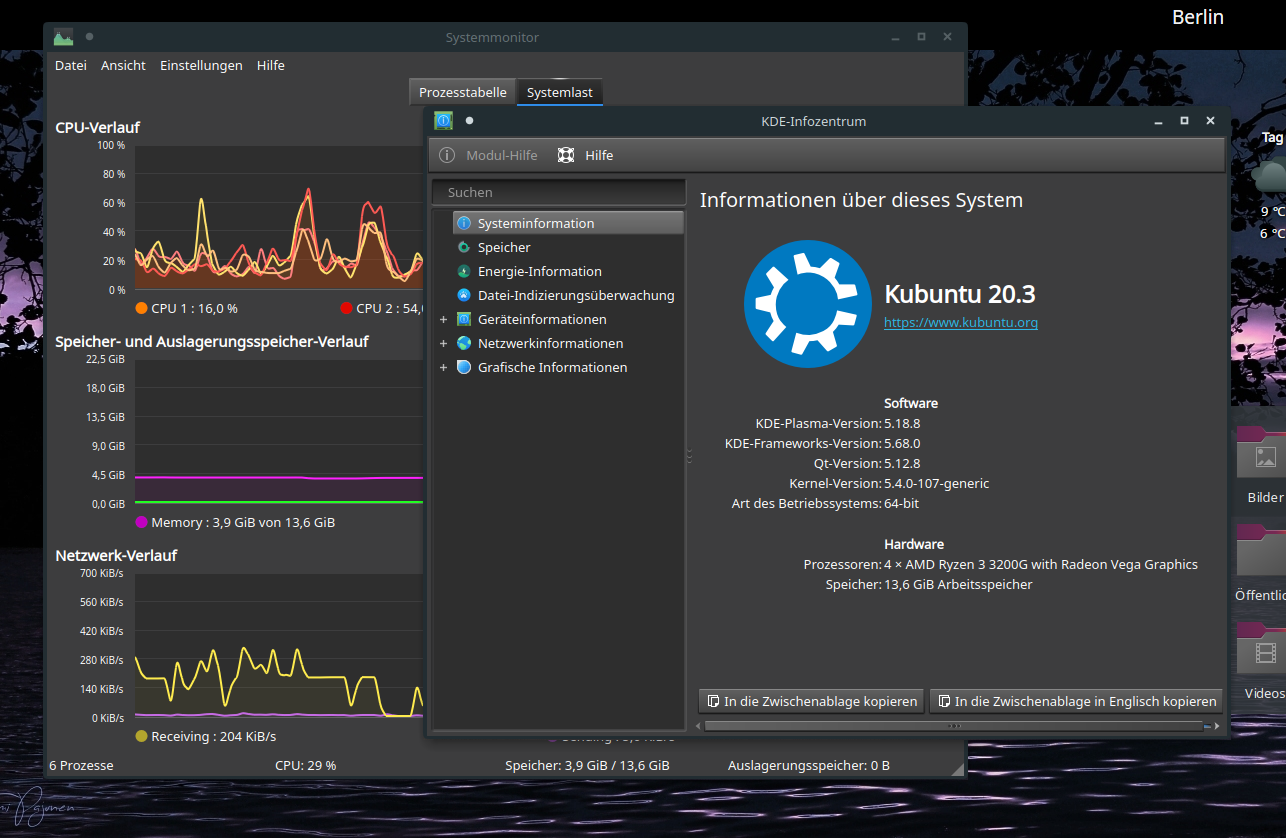Open the Datei menu in Systemmonitor
The image size is (1286, 838).
tap(71, 65)
